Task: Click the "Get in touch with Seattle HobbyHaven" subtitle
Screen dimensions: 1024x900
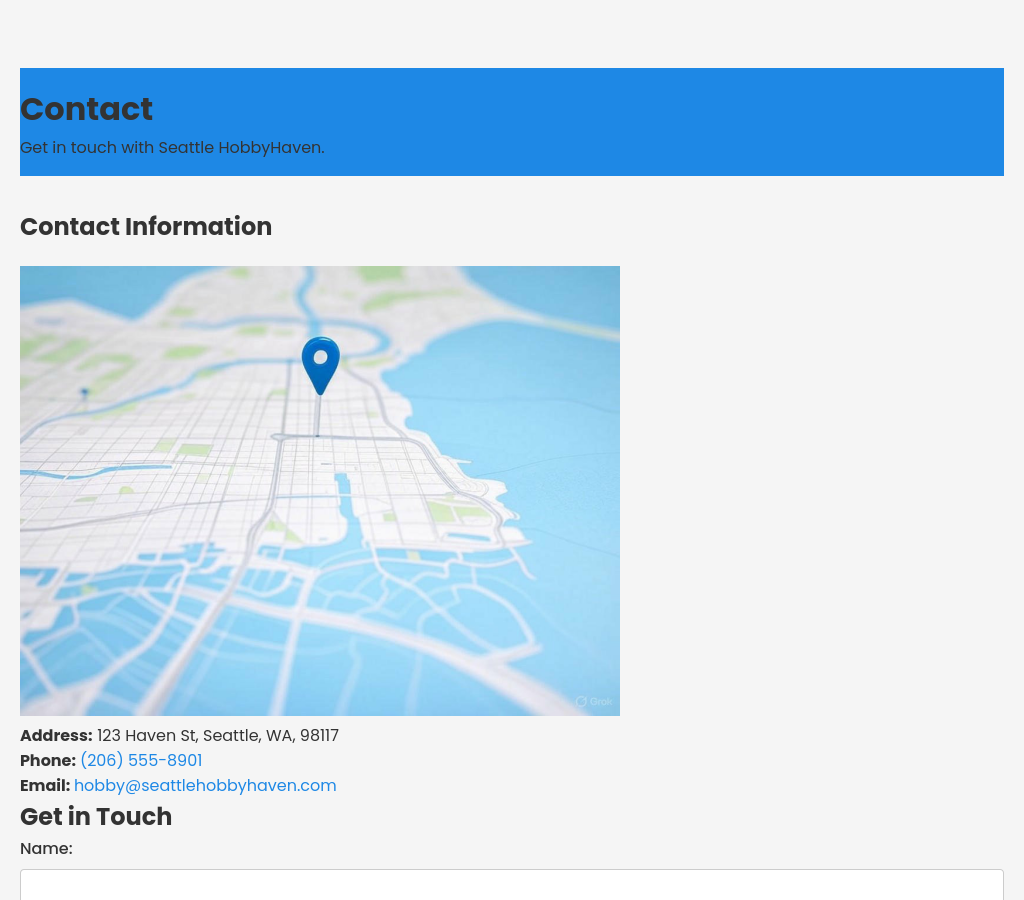Action: pos(172,148)
